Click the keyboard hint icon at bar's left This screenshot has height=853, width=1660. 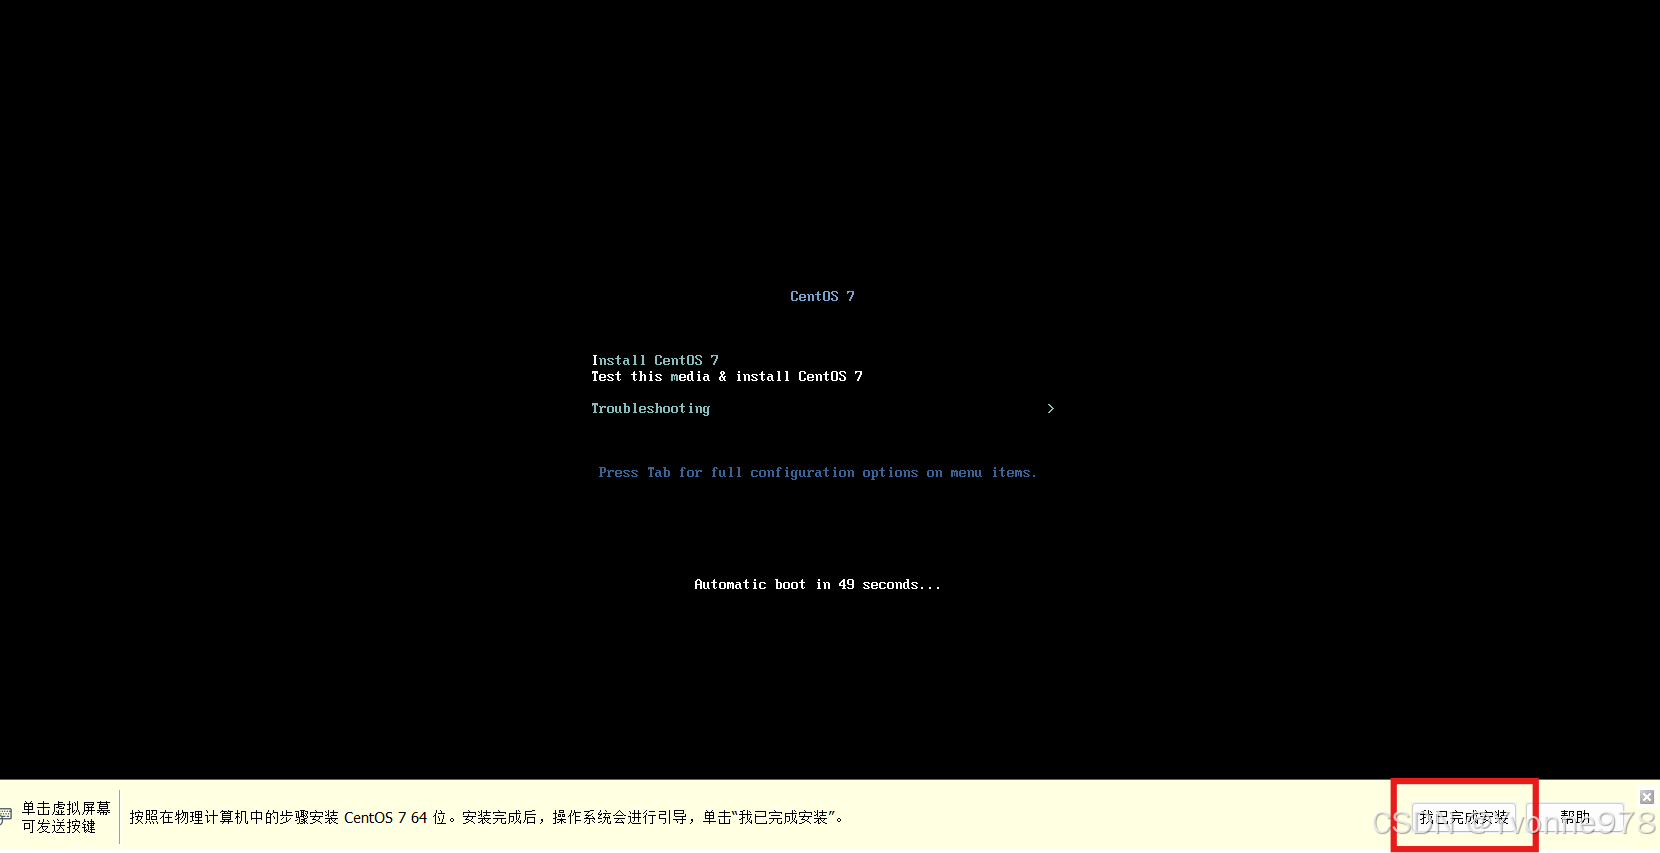point(6,816)
